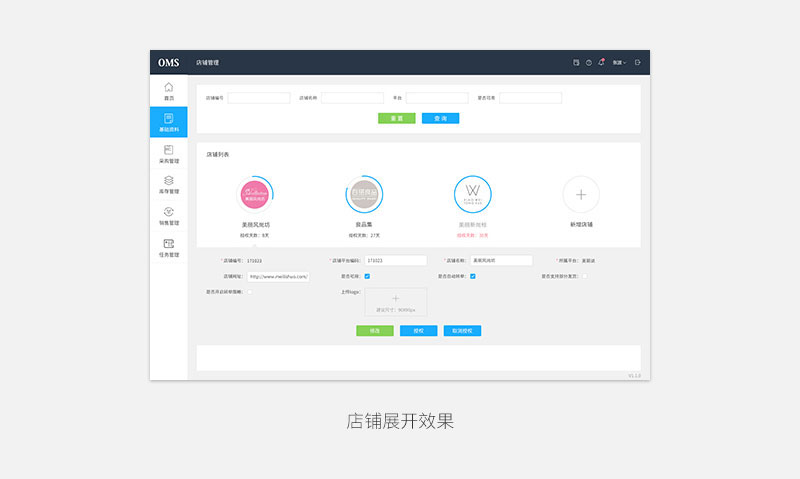Screen dimensions: 800x479
Task: Click the green 修改 button
Action: click(374, 331)
